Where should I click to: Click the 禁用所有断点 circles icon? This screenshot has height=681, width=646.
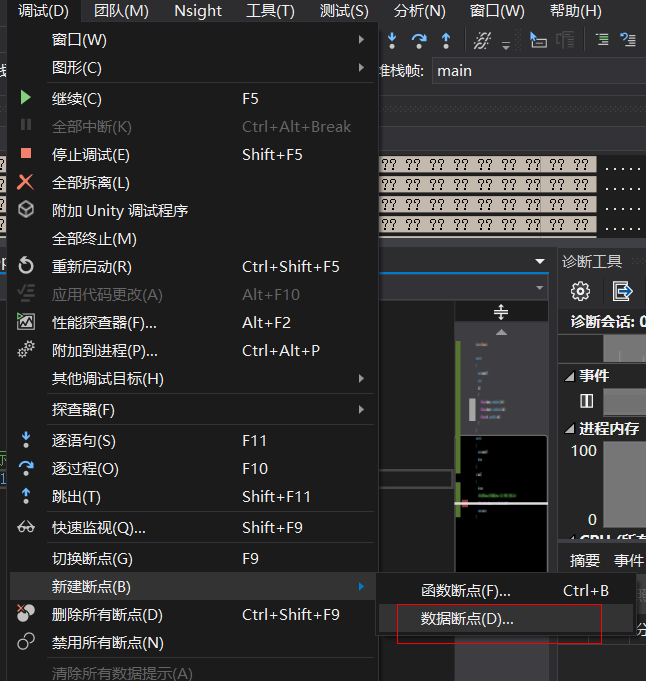[26, 641]
